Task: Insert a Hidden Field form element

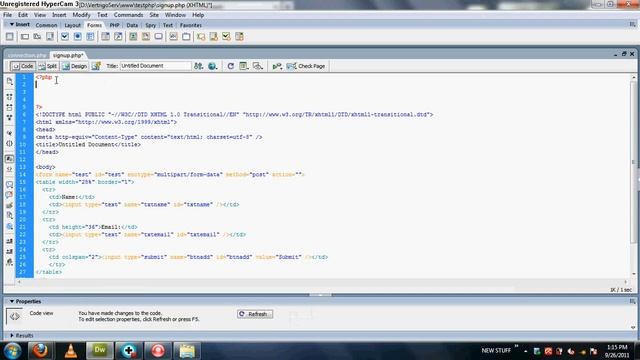Action: [37, 37]
